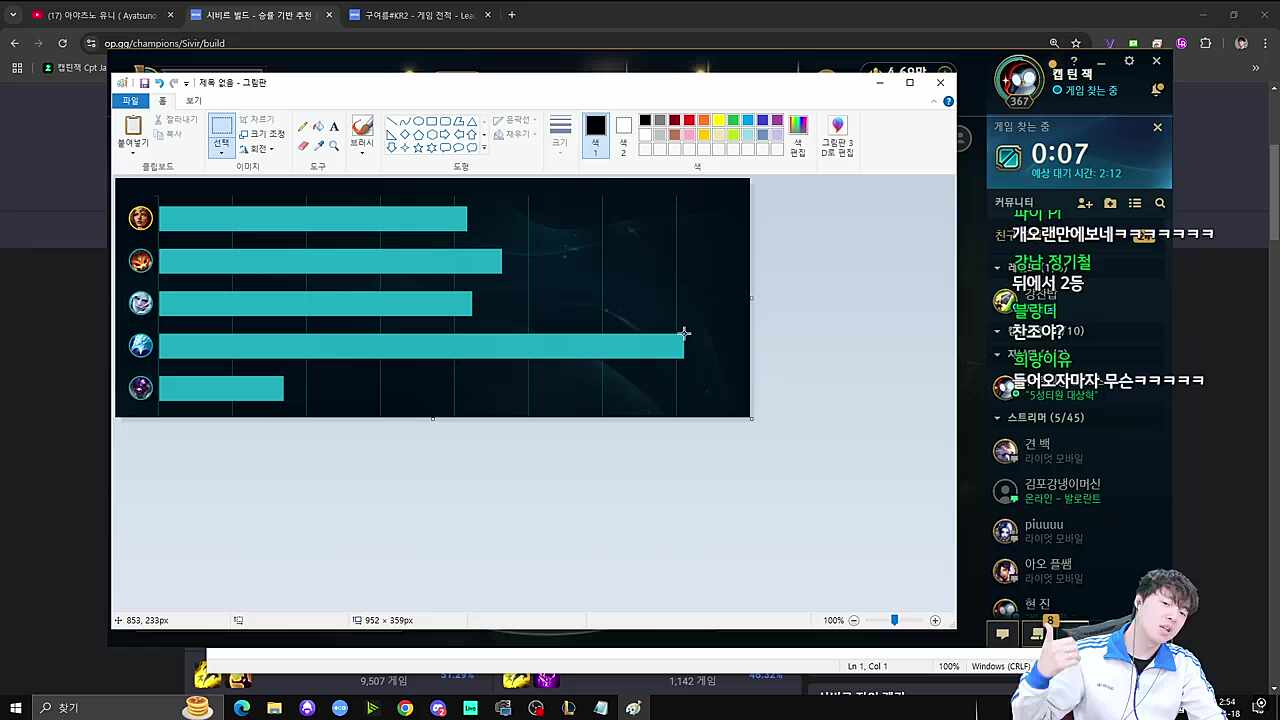Switch to the 구여름#KR2 Chrome tab
1280x720 pixels.
click(418, 15)
